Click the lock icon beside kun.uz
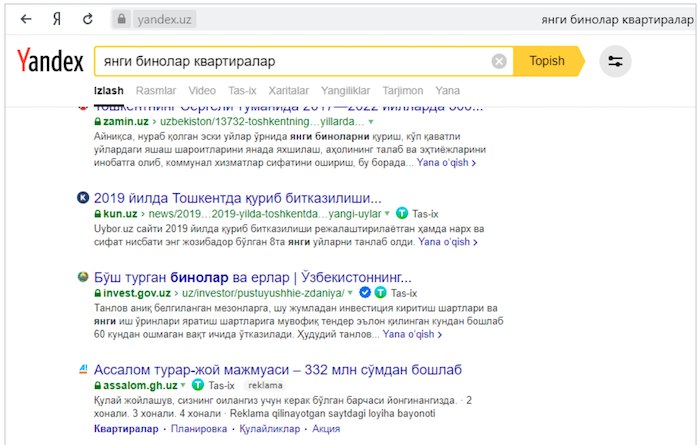Image resolution: width=700 pixels, height=445 pixels. click(x=98, y=214)
